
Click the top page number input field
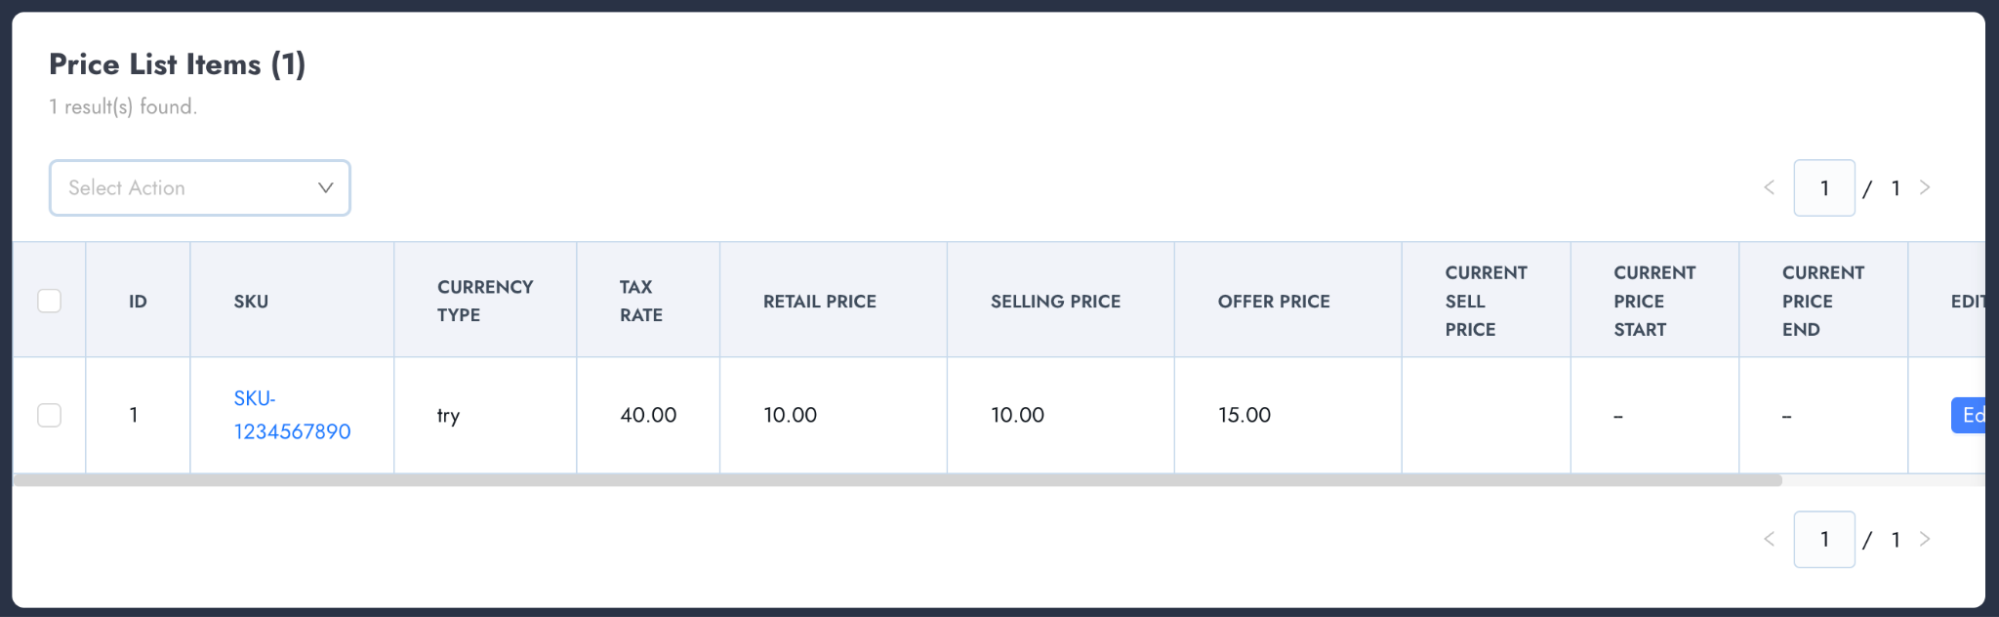(x=1824, y=188)
